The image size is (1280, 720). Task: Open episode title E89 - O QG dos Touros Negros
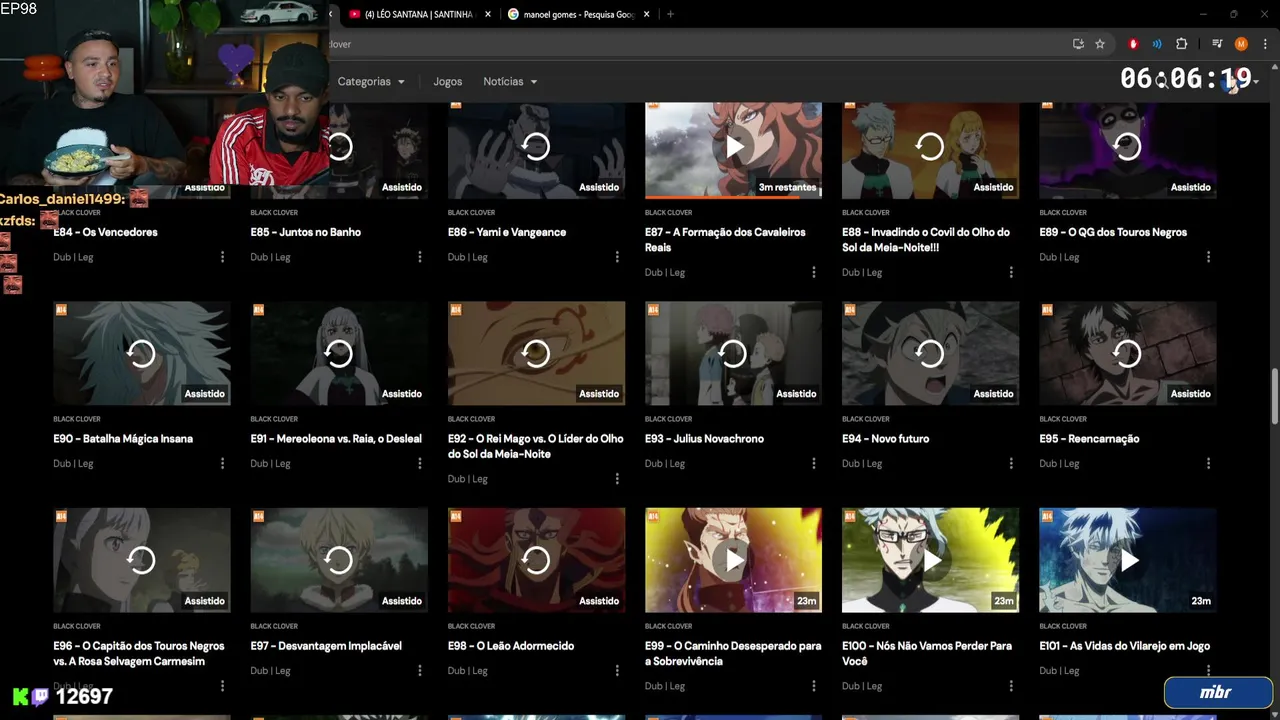point(1113,232)
